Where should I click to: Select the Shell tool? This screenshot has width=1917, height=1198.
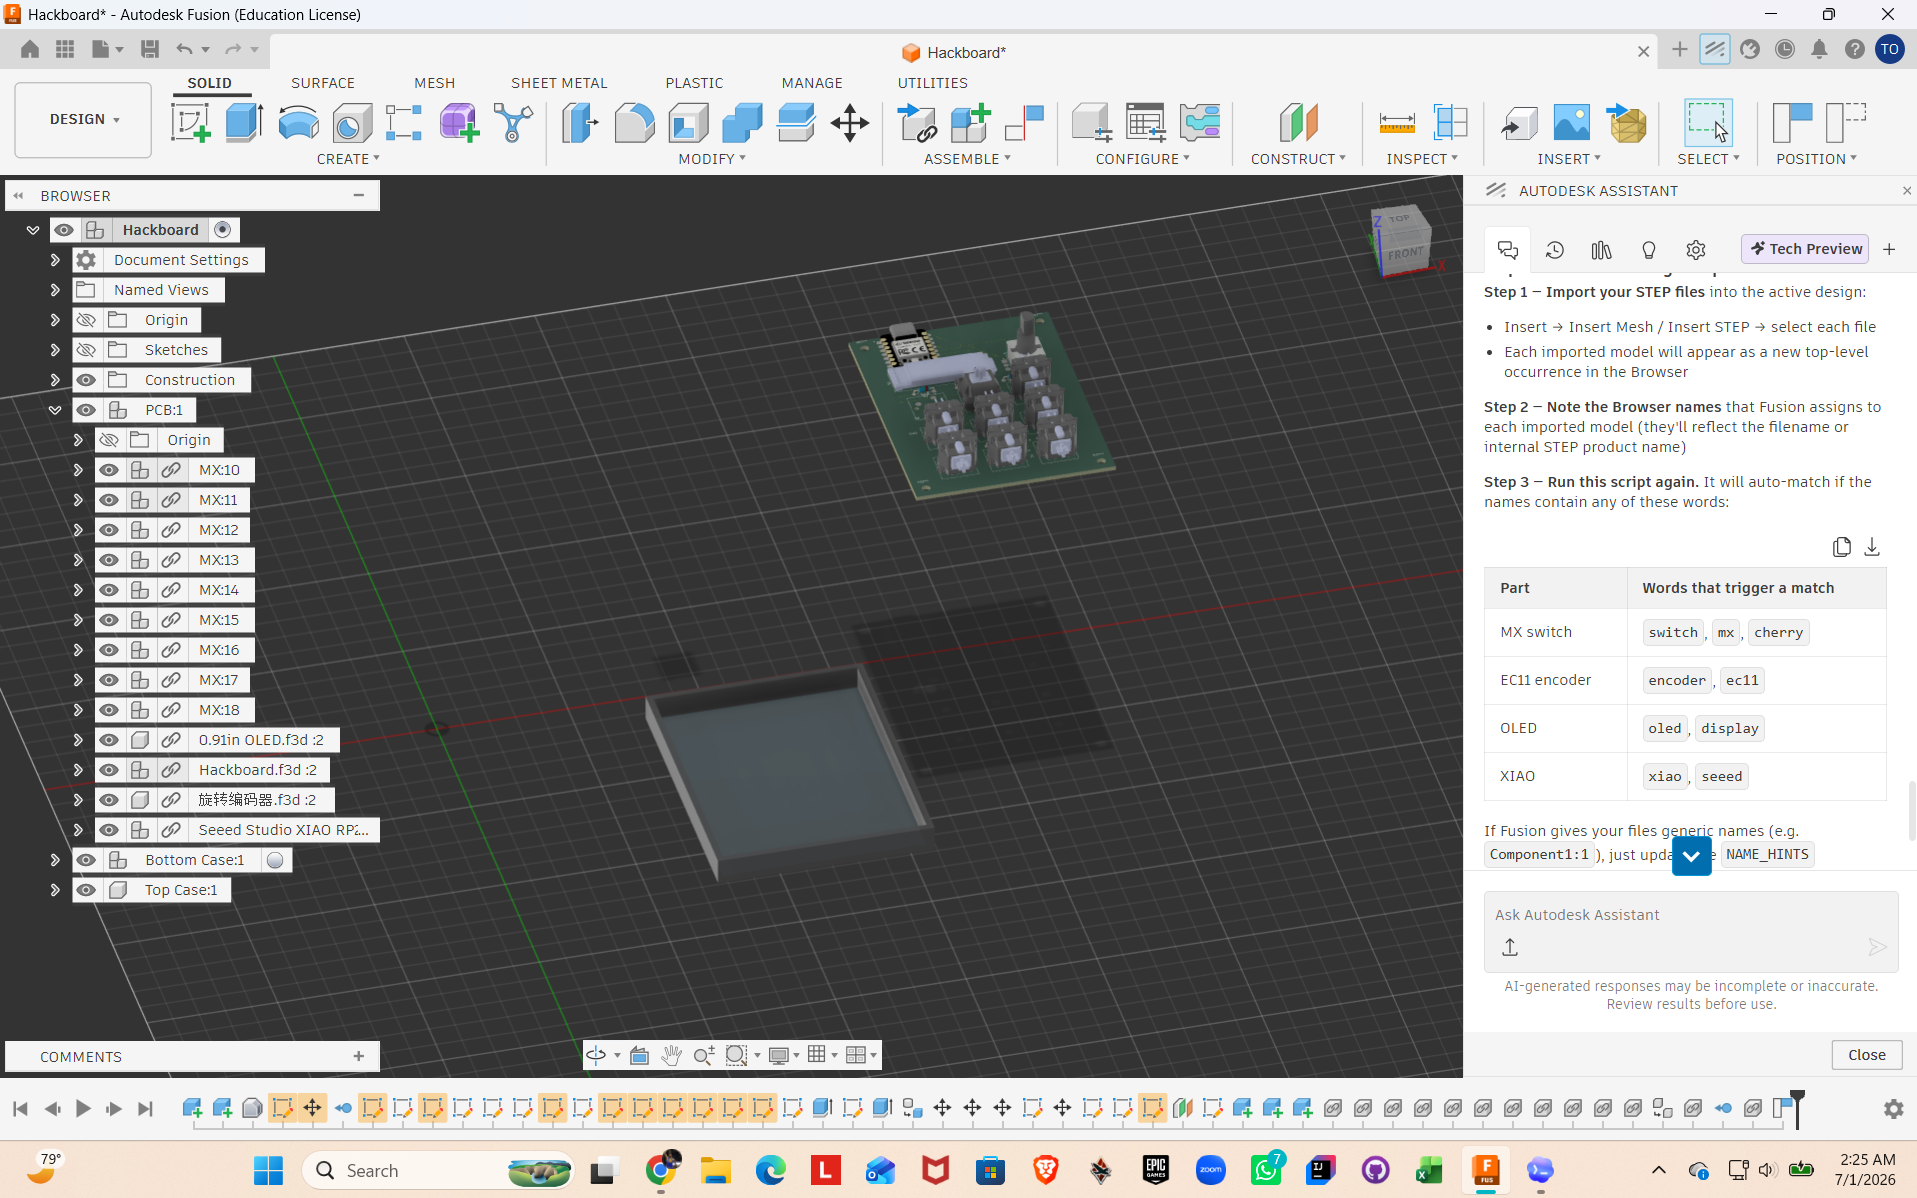tap(688, 123)
